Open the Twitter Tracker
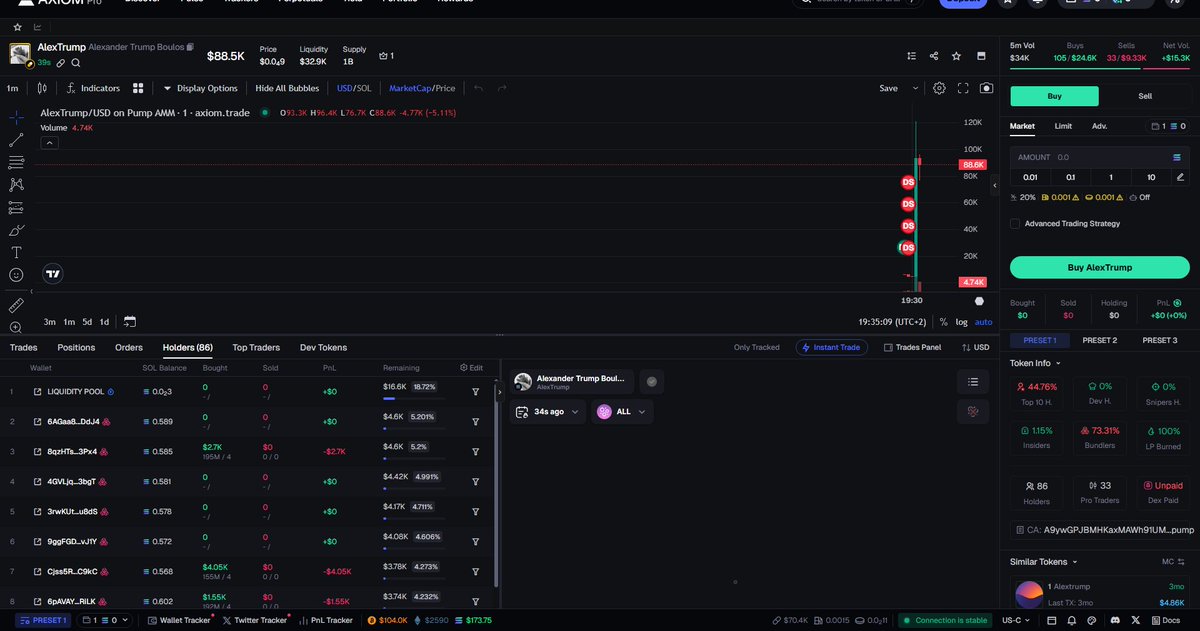 pyautogui.click(x=253, y=620)
